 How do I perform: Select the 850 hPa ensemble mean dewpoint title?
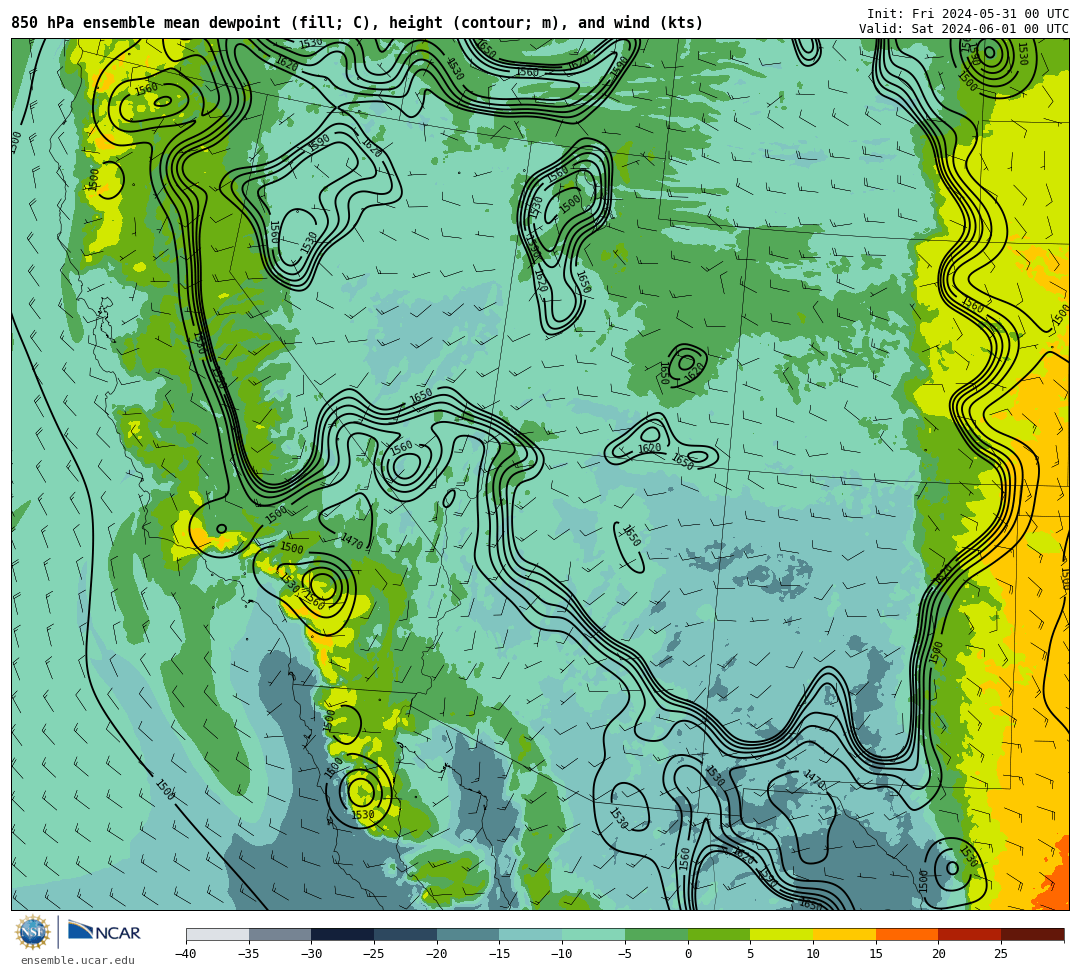coord(357,23)
